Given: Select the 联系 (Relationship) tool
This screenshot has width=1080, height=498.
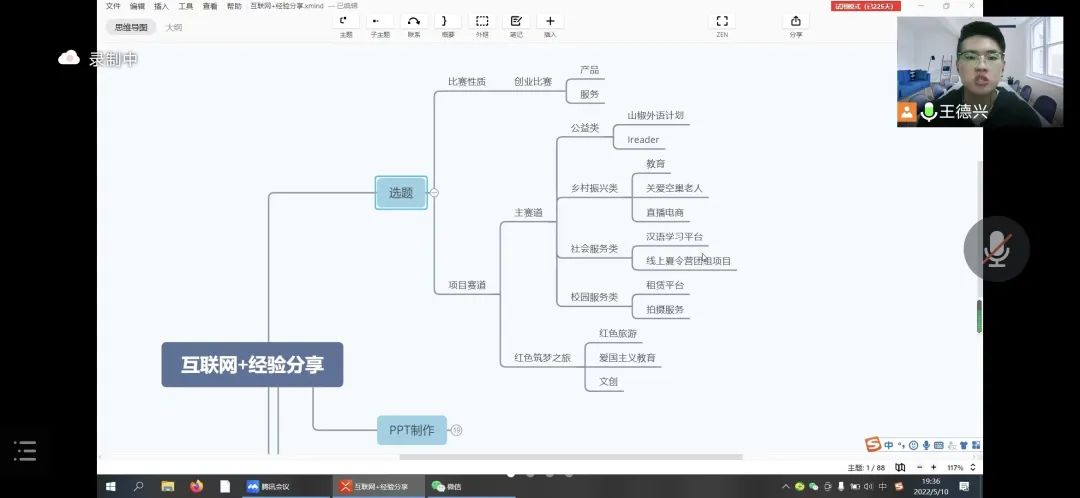Looking at the screenshot, I should tap(414, 21).
